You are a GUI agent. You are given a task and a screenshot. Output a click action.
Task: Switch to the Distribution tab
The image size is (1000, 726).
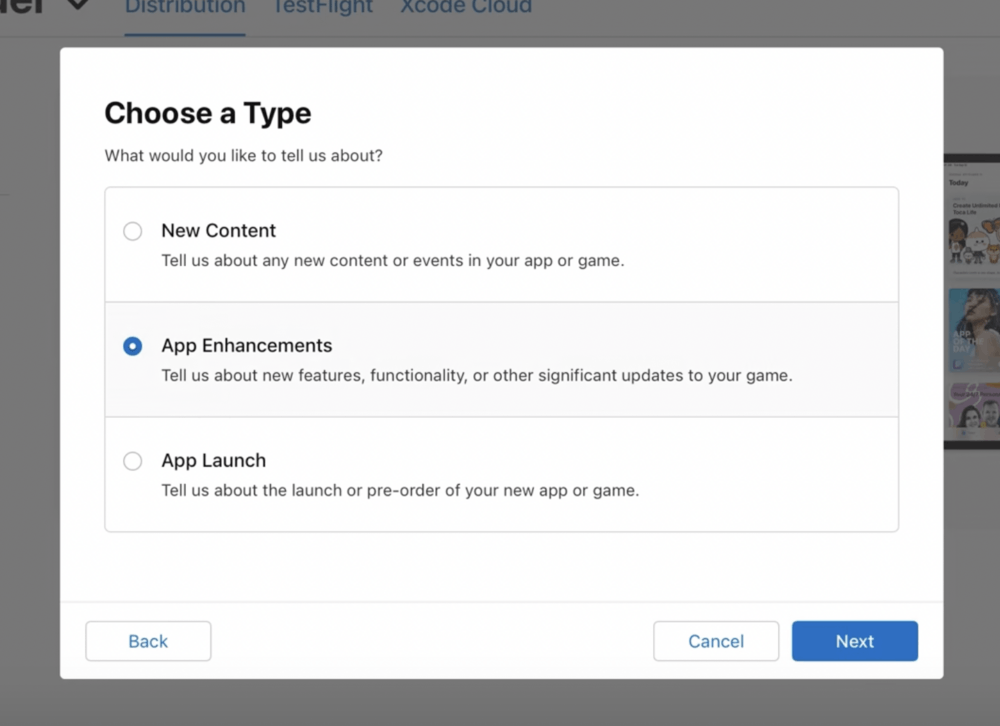(x=185, y=7)
